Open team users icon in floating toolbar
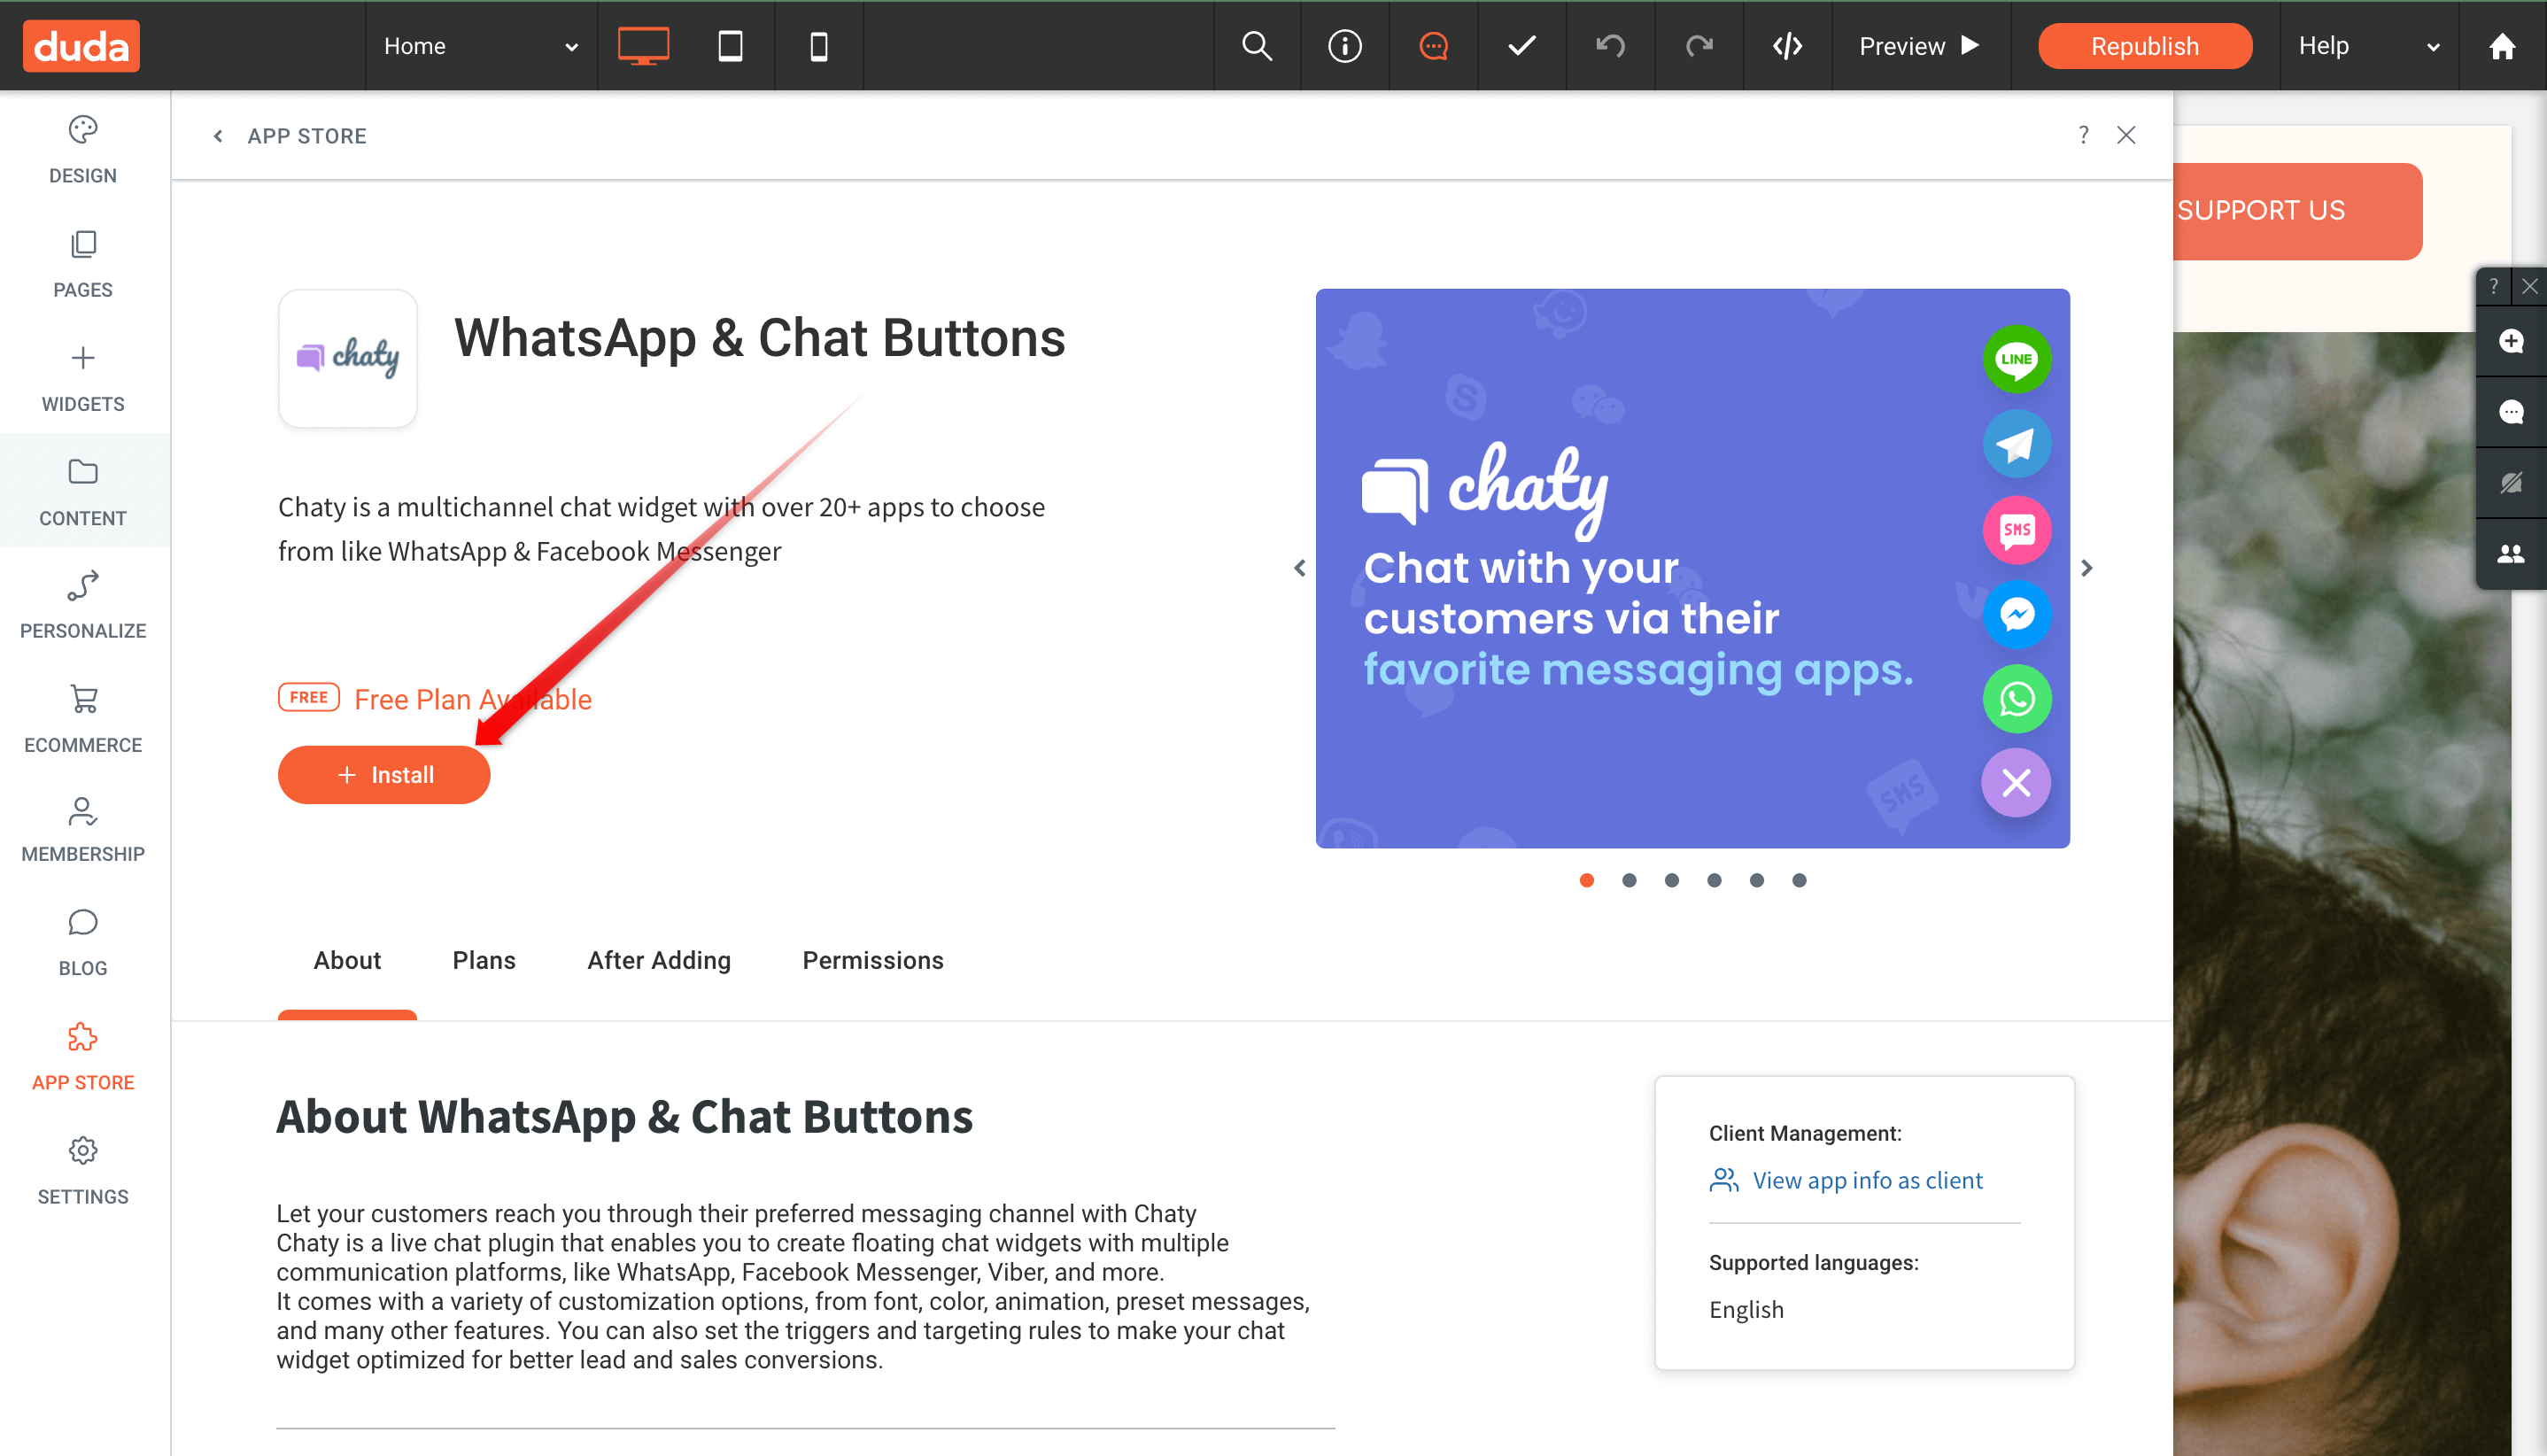 pos(2511,554)
